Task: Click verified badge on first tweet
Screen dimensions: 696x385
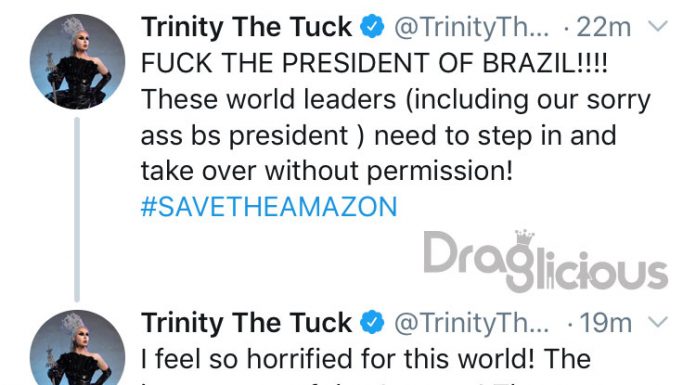Action: coord(372,27)
